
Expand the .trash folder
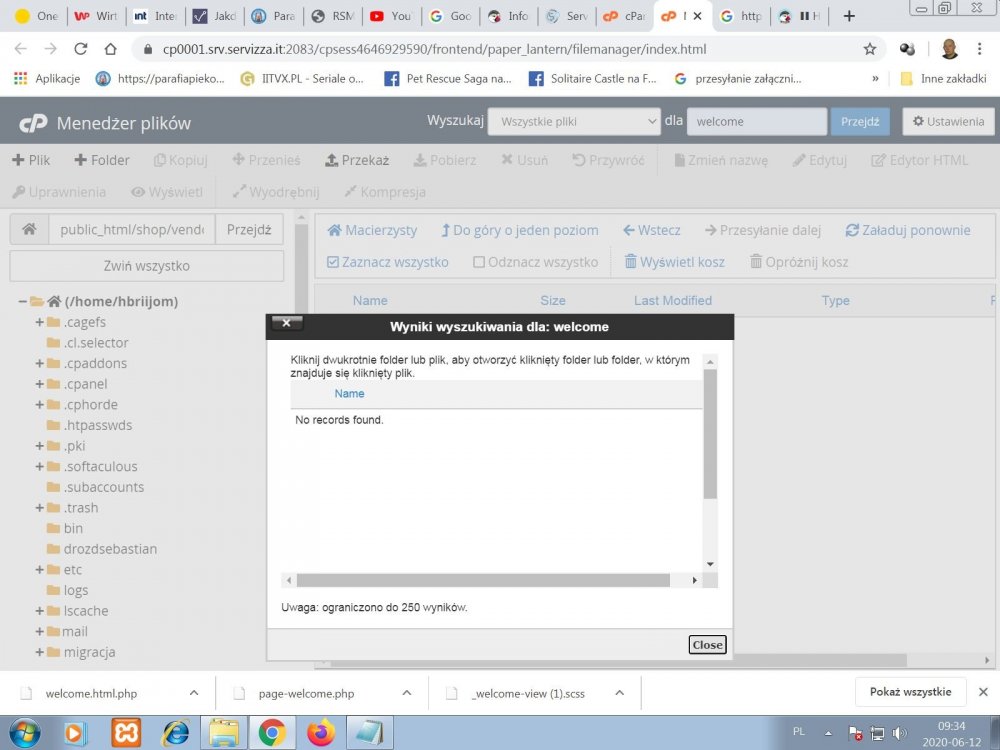pos(40,508)
